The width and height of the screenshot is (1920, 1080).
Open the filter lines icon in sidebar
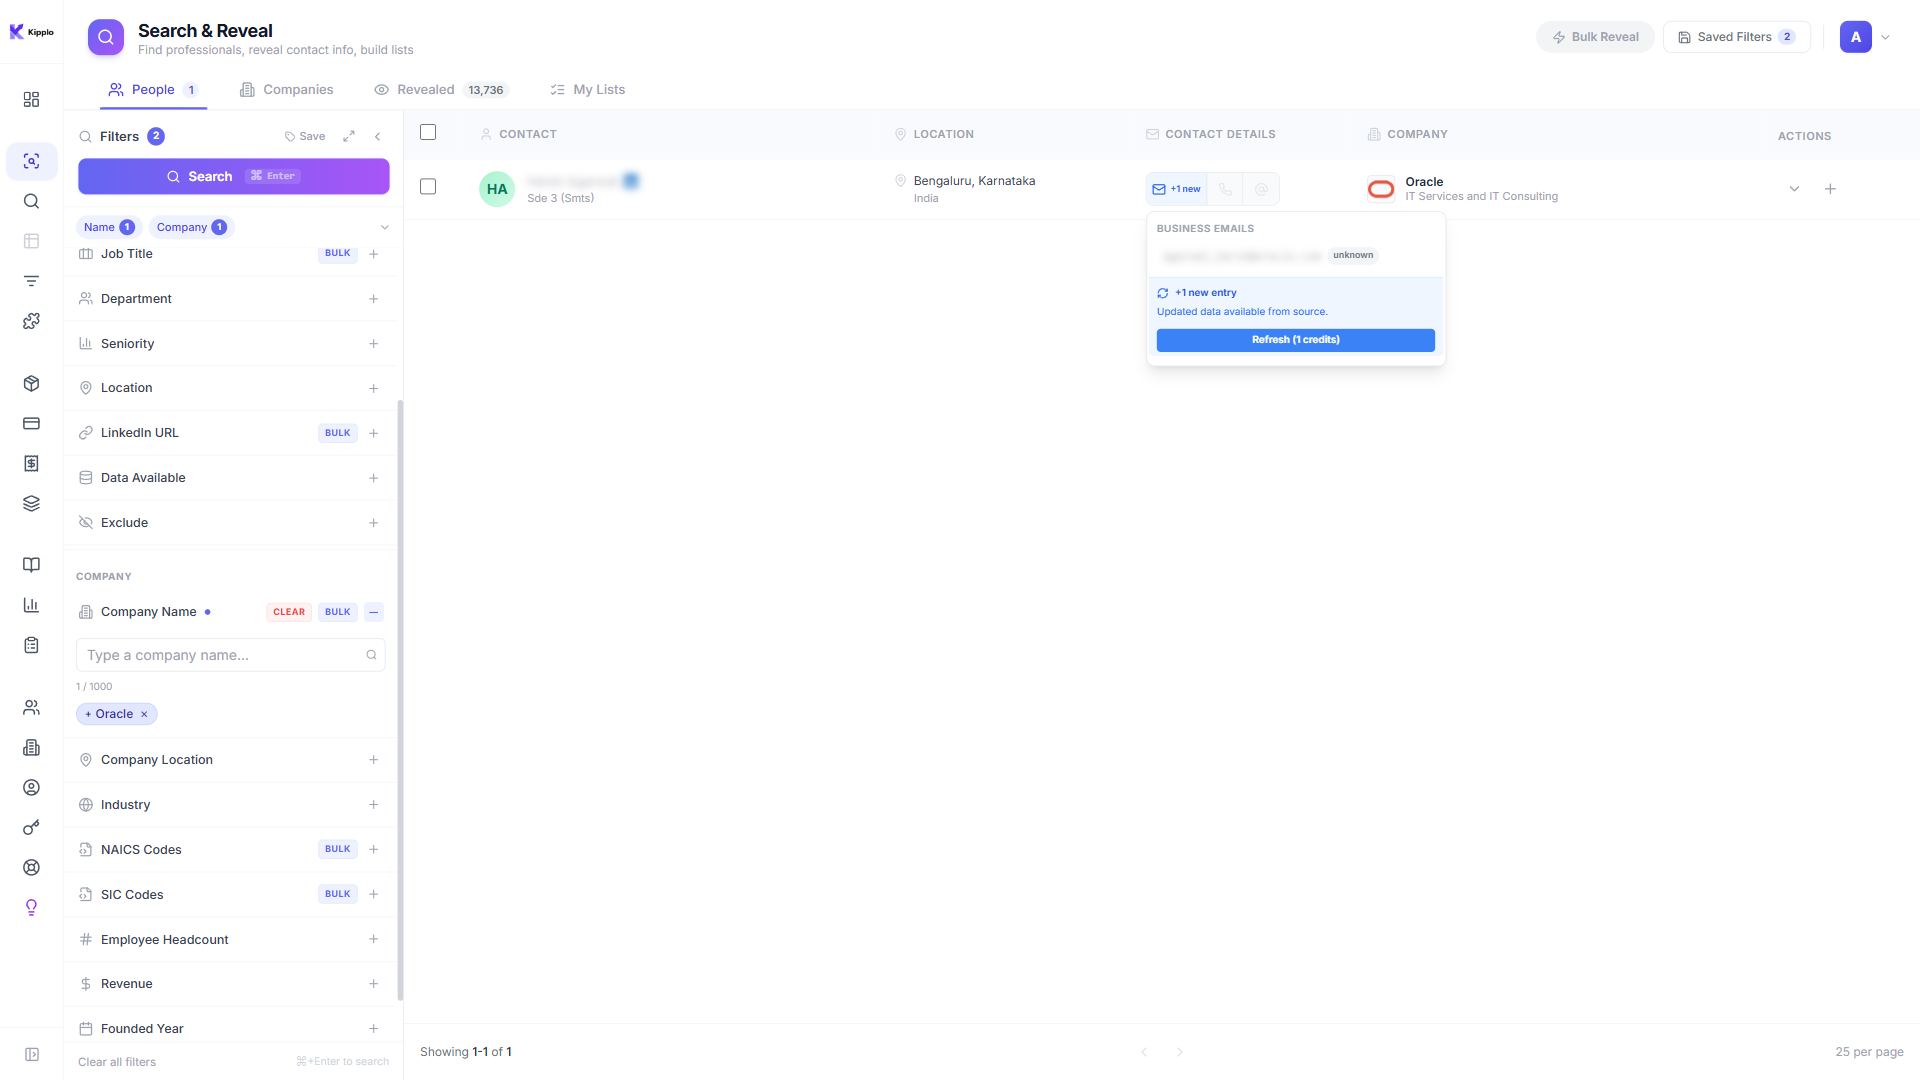pos(31,281)
